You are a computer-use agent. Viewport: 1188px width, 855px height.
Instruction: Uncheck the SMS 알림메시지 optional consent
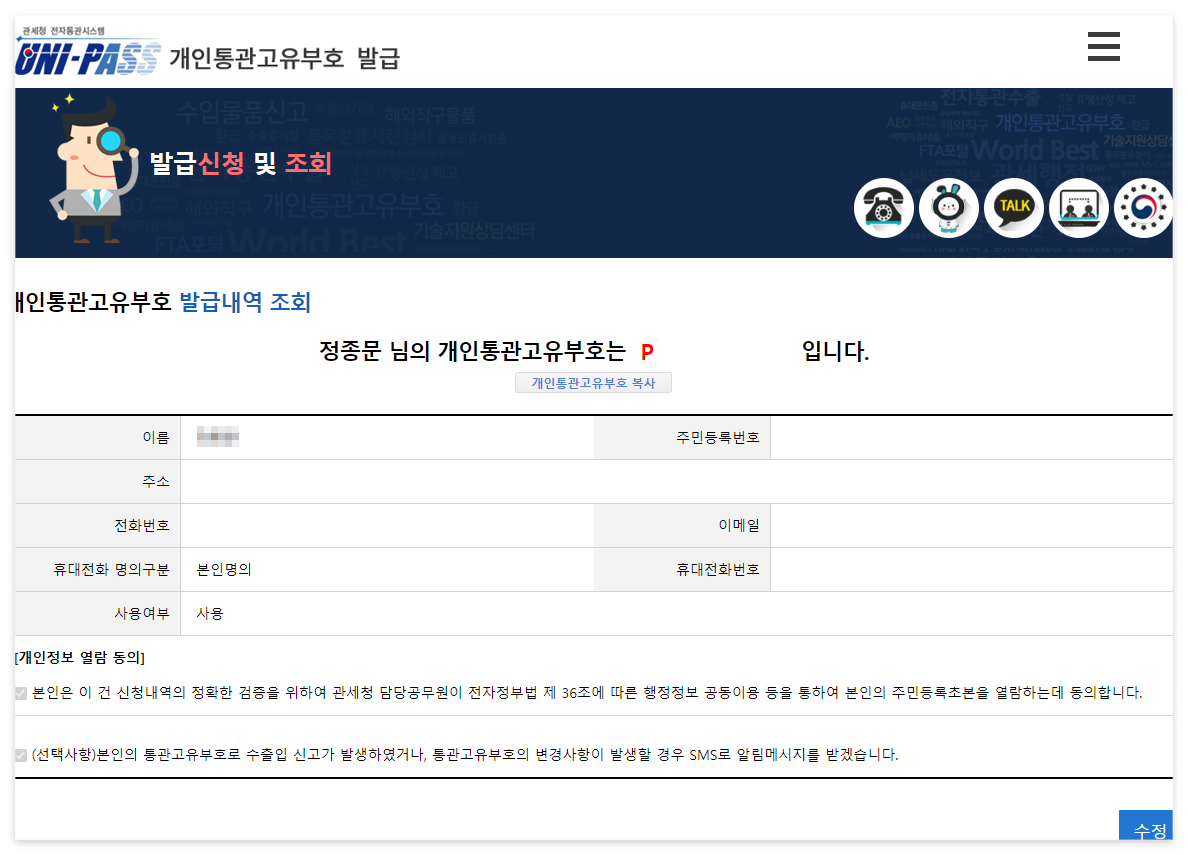click(x=20, y=756)
